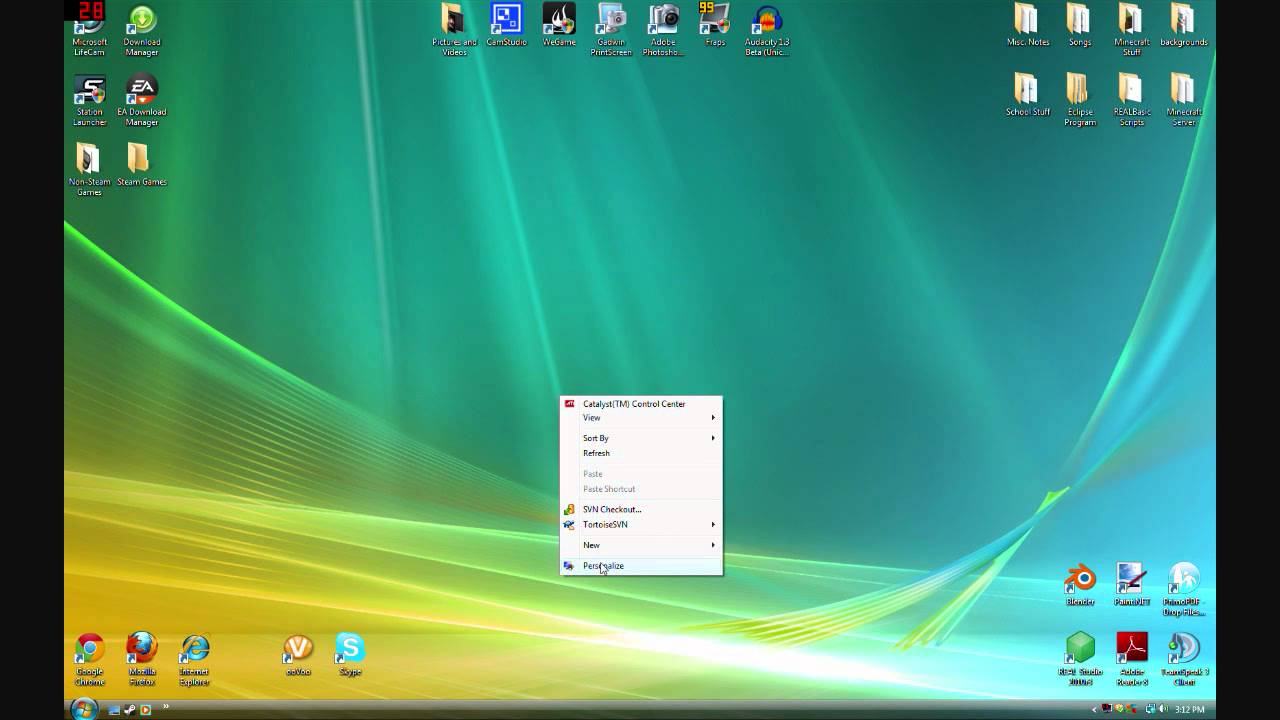
Task: Select the Gadwin PrintScreen shortcut
Action: 611,30
